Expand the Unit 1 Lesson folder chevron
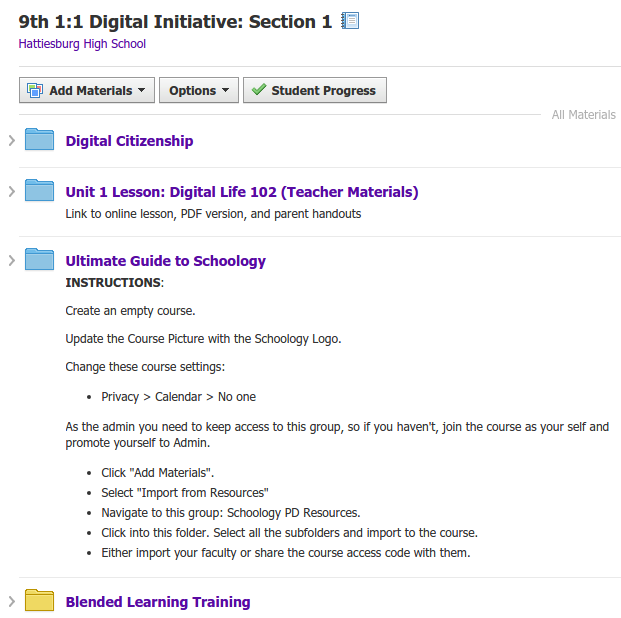This screenshot has height=618, width=621. point(11,192)
